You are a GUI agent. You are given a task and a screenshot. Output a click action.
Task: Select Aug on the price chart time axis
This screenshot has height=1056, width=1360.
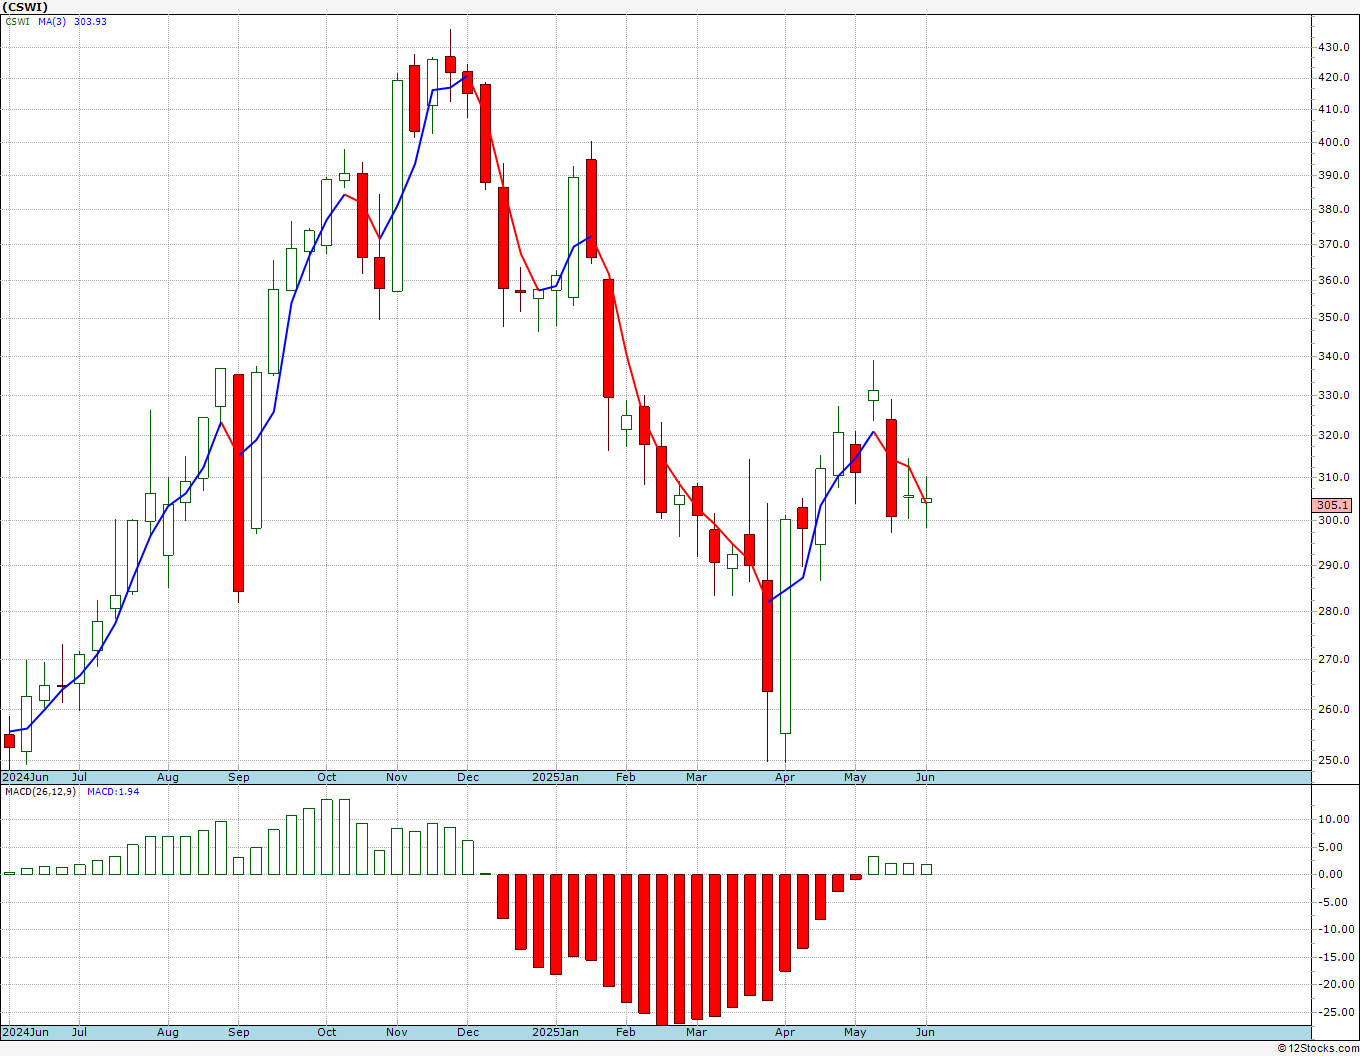168,777
